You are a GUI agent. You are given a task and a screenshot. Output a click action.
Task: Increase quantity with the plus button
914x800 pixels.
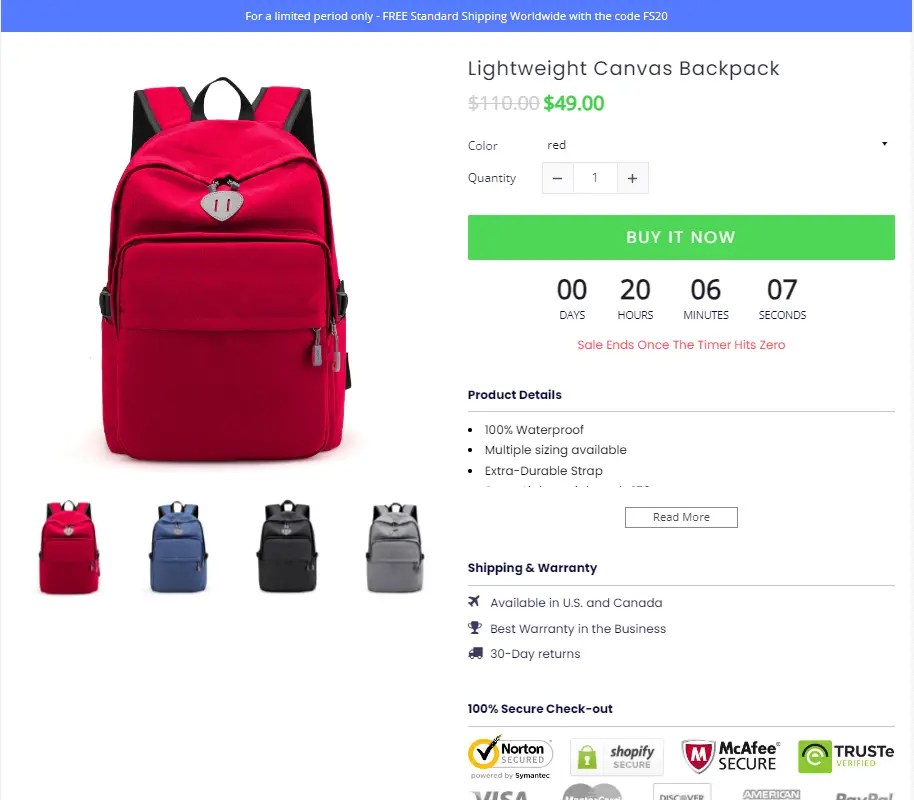[632, 178]
